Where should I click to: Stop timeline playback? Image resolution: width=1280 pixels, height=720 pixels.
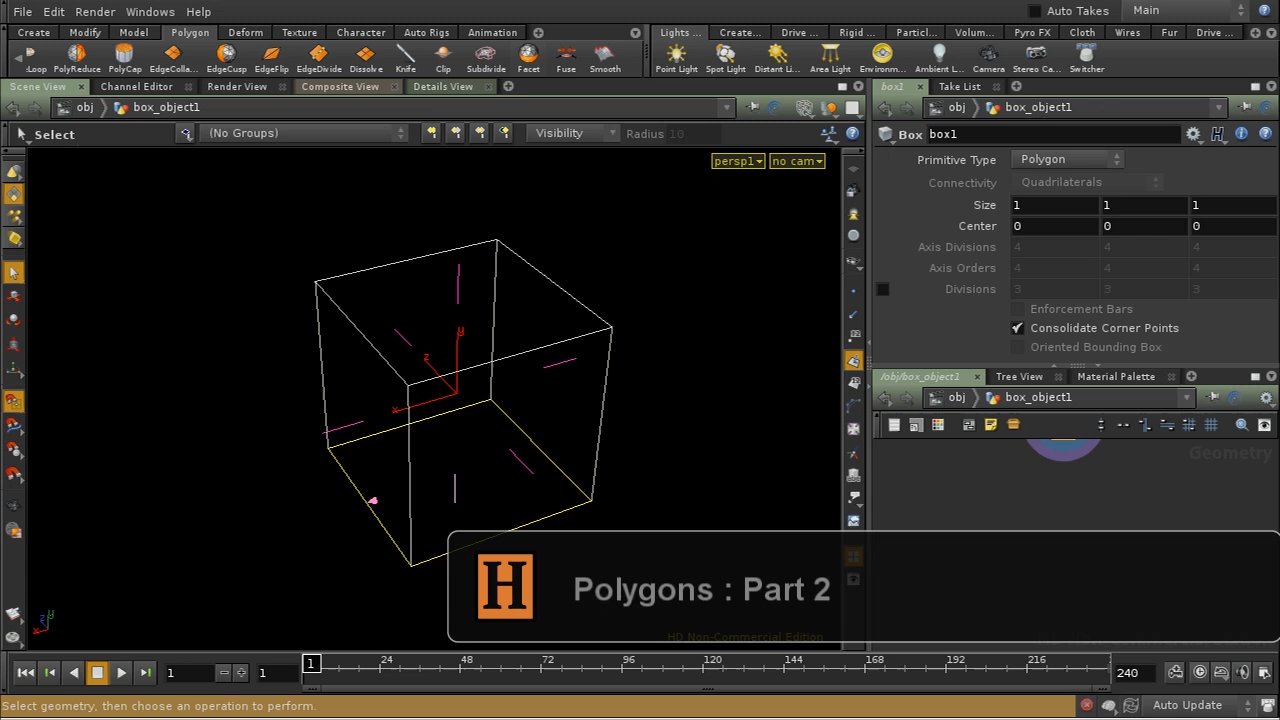[x=97, y=673]
